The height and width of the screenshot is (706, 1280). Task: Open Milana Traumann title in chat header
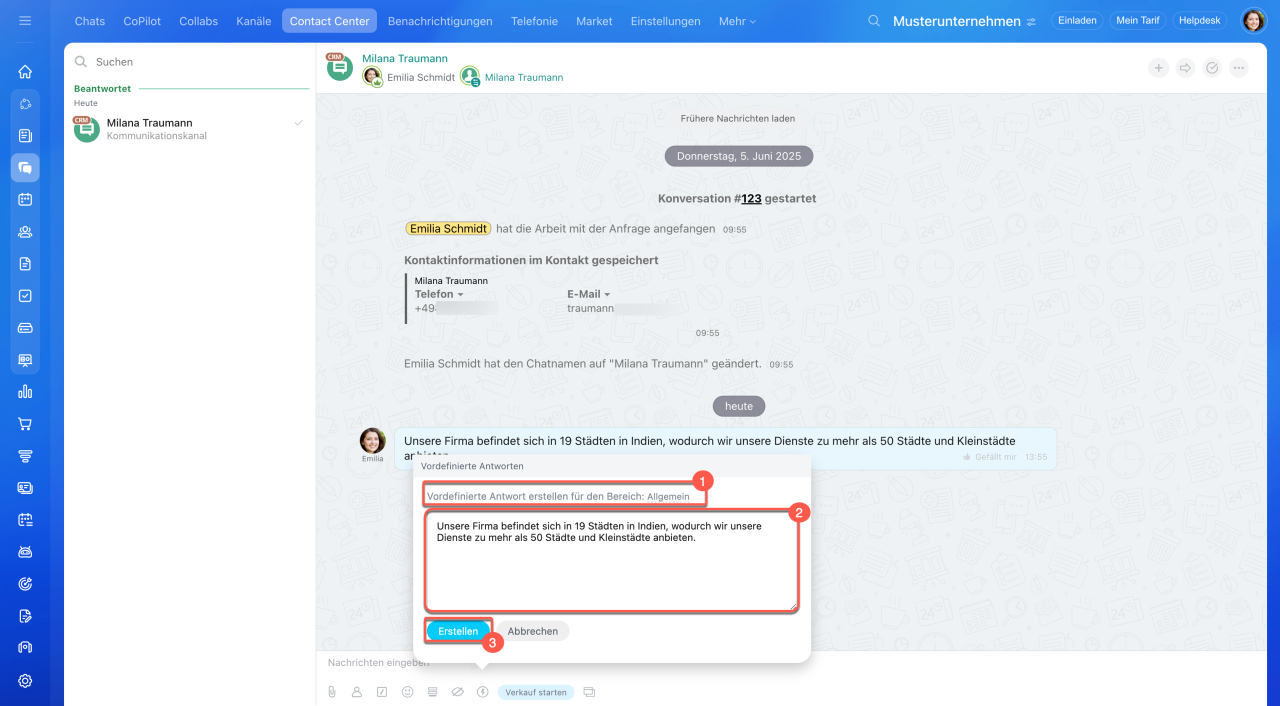coord(405,59)
